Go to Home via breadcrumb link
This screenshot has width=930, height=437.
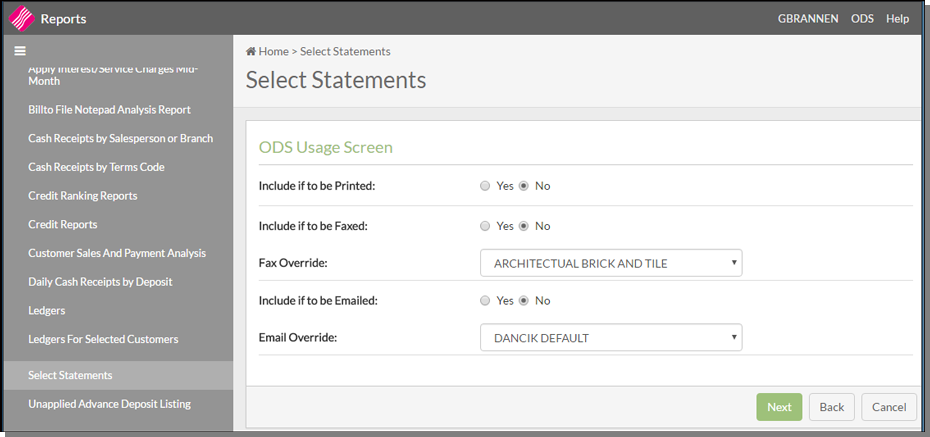tap(273, 52)
